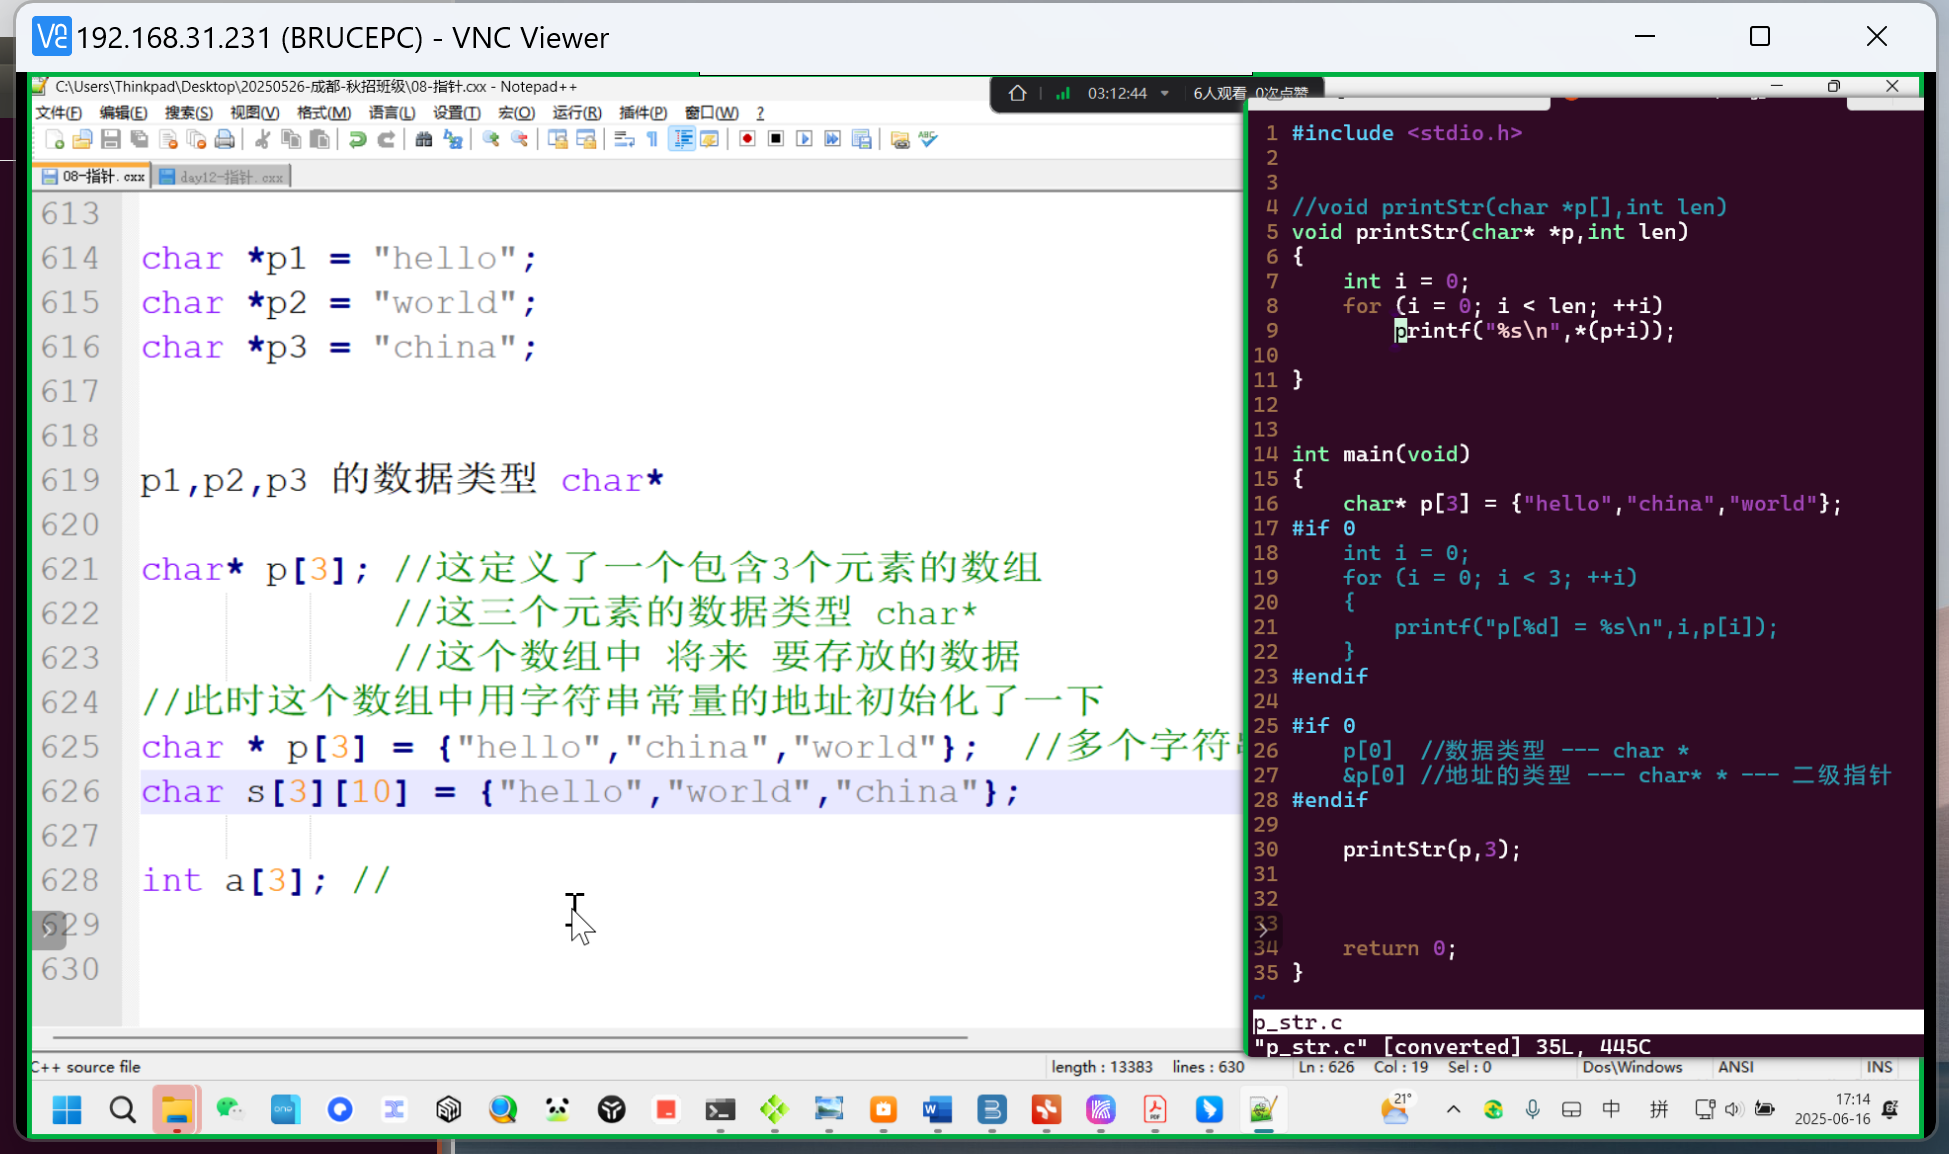The height and width of the screenshot is (1154, 1949).
Task: Toggle synchronize vertical scrolling icon
Action: click(x=558, y=139)
